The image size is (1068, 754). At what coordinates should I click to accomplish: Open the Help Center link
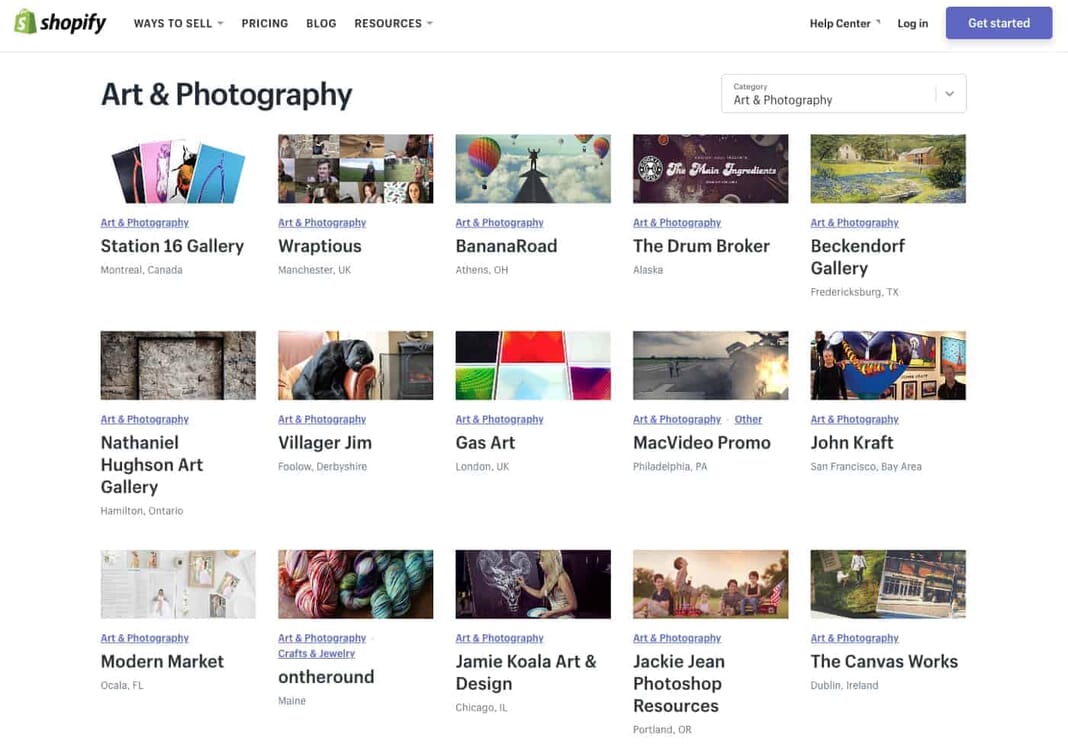tap(843, 23)
